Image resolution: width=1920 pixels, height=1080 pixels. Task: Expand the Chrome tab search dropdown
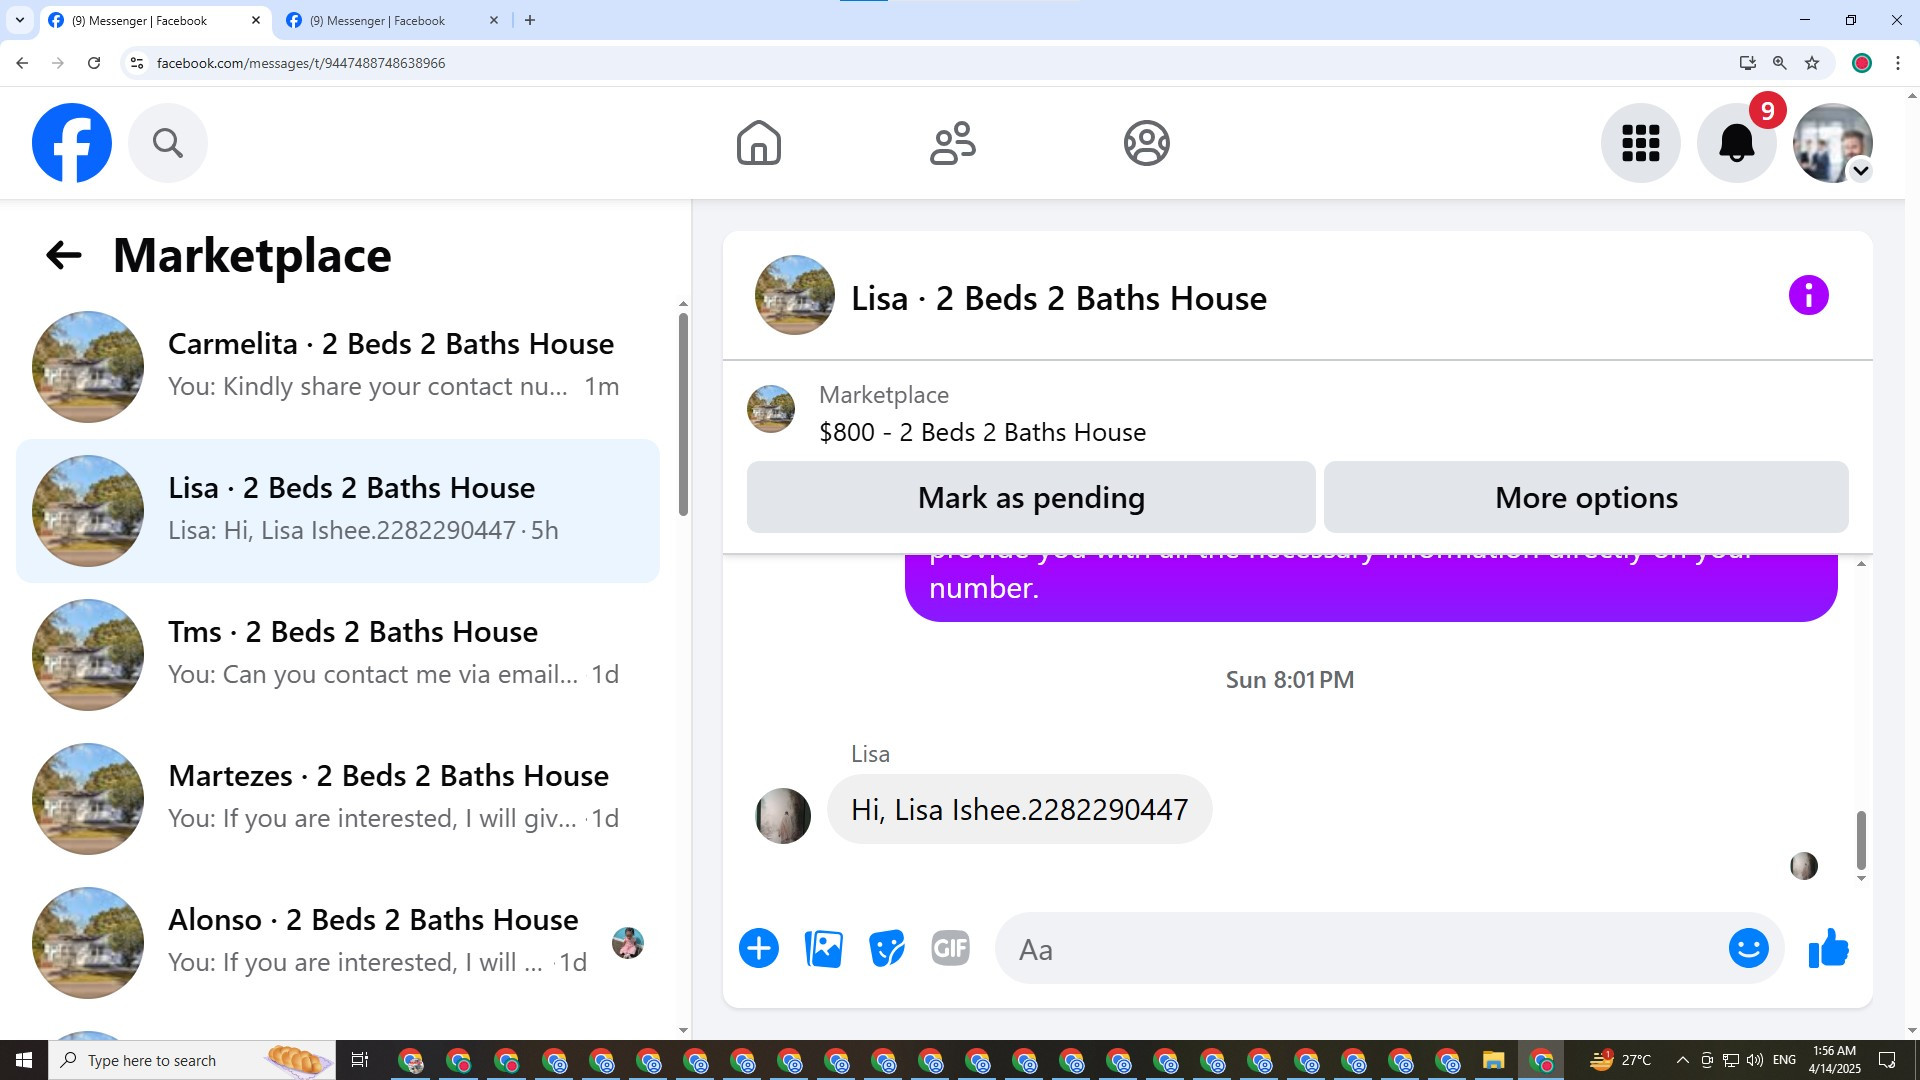[x=19, y=20]
